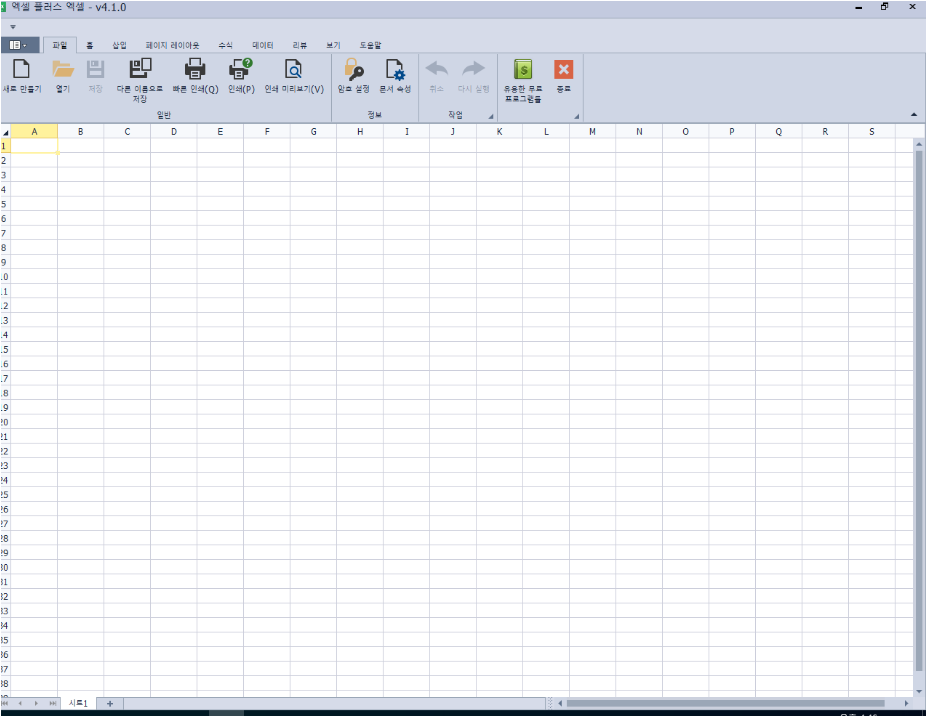926x717 pixels.
Task: Select column D header
Action: click(174, 132)
